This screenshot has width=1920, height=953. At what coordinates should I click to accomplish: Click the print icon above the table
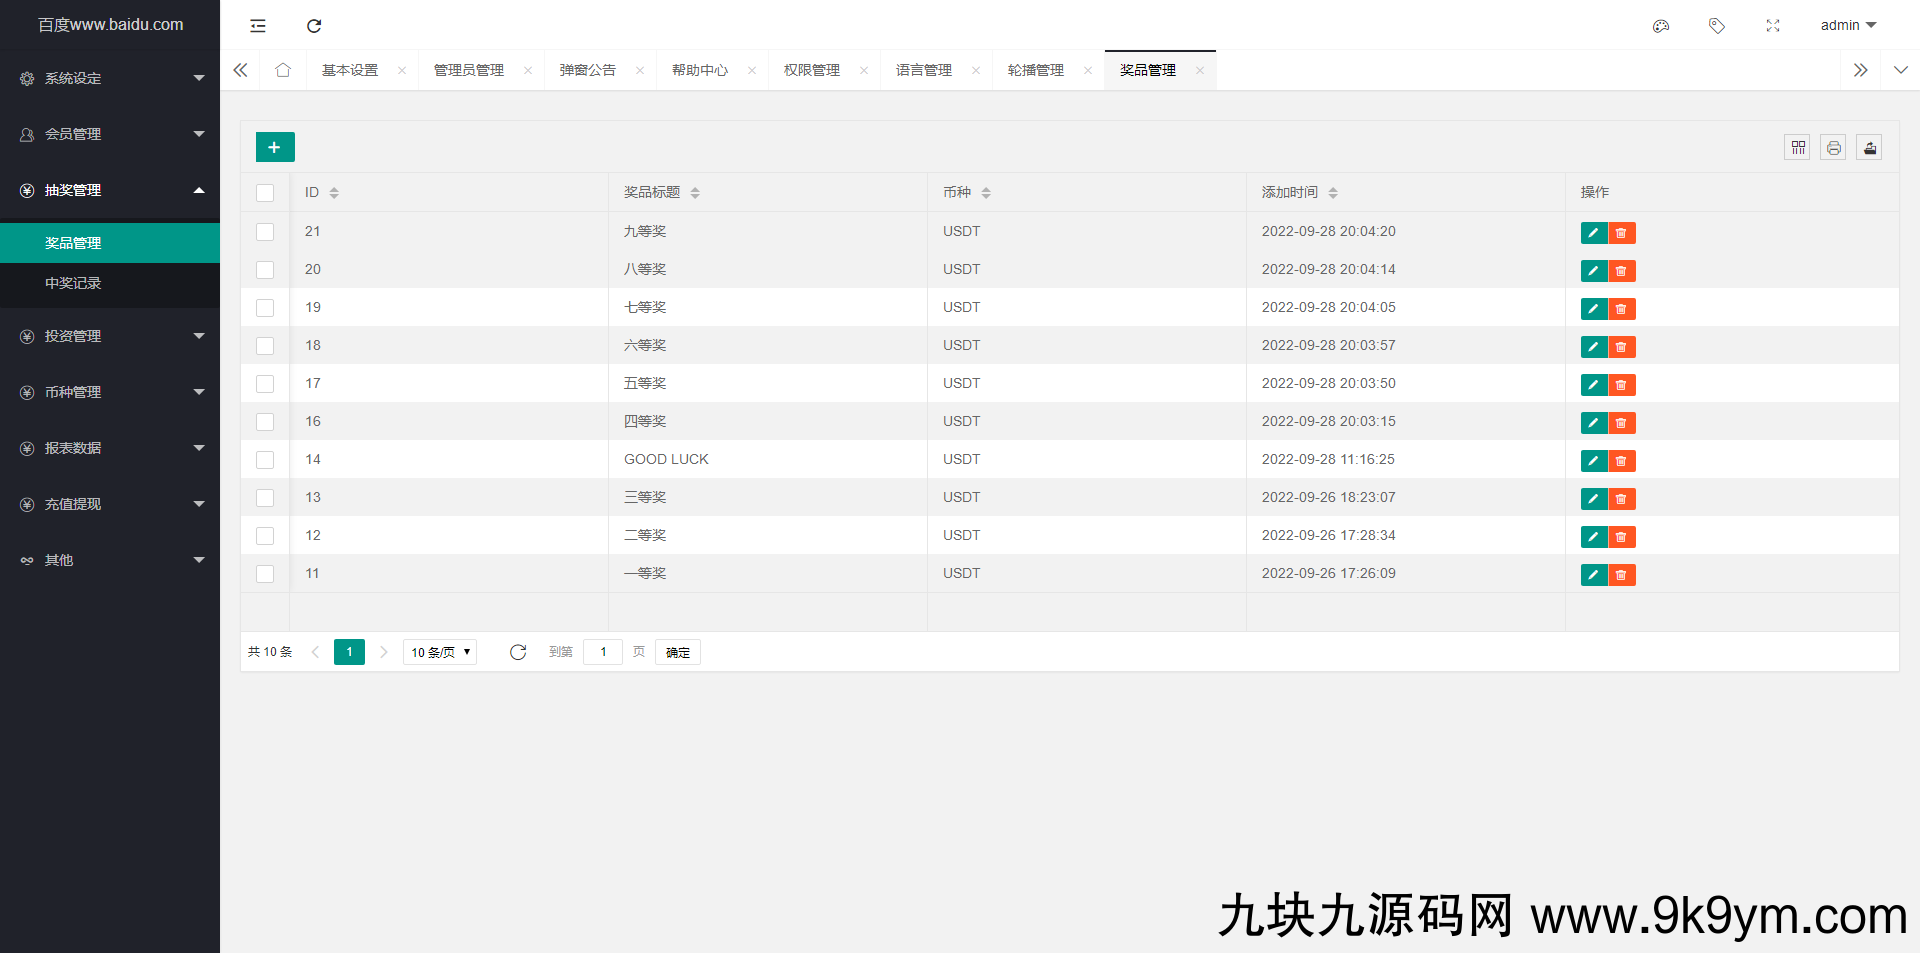1833,147
